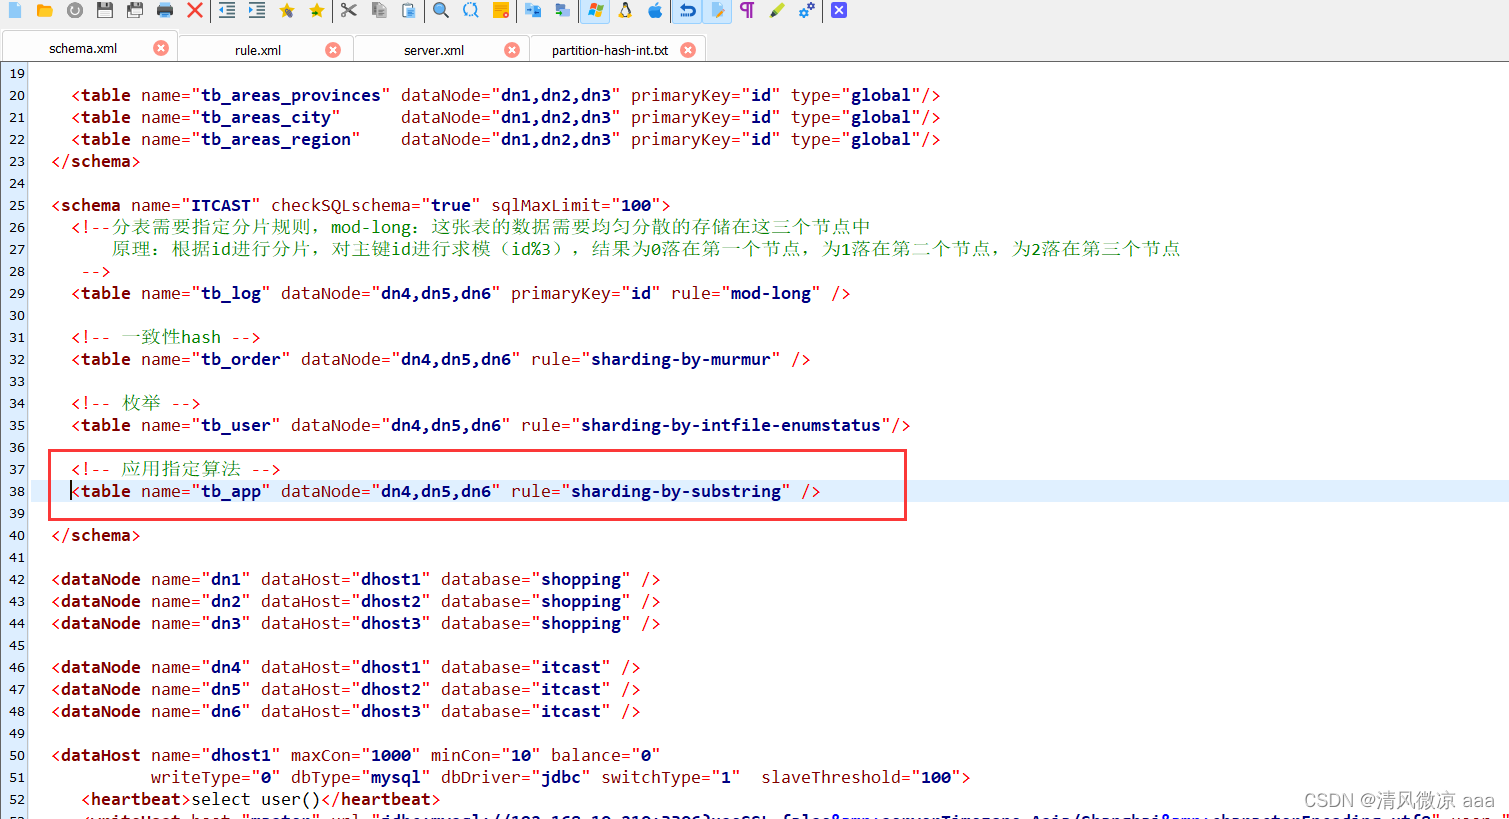Set Windows line-ending format
Screen dimensions: 1509x819
pyautogui.click(x=595, y=10)
